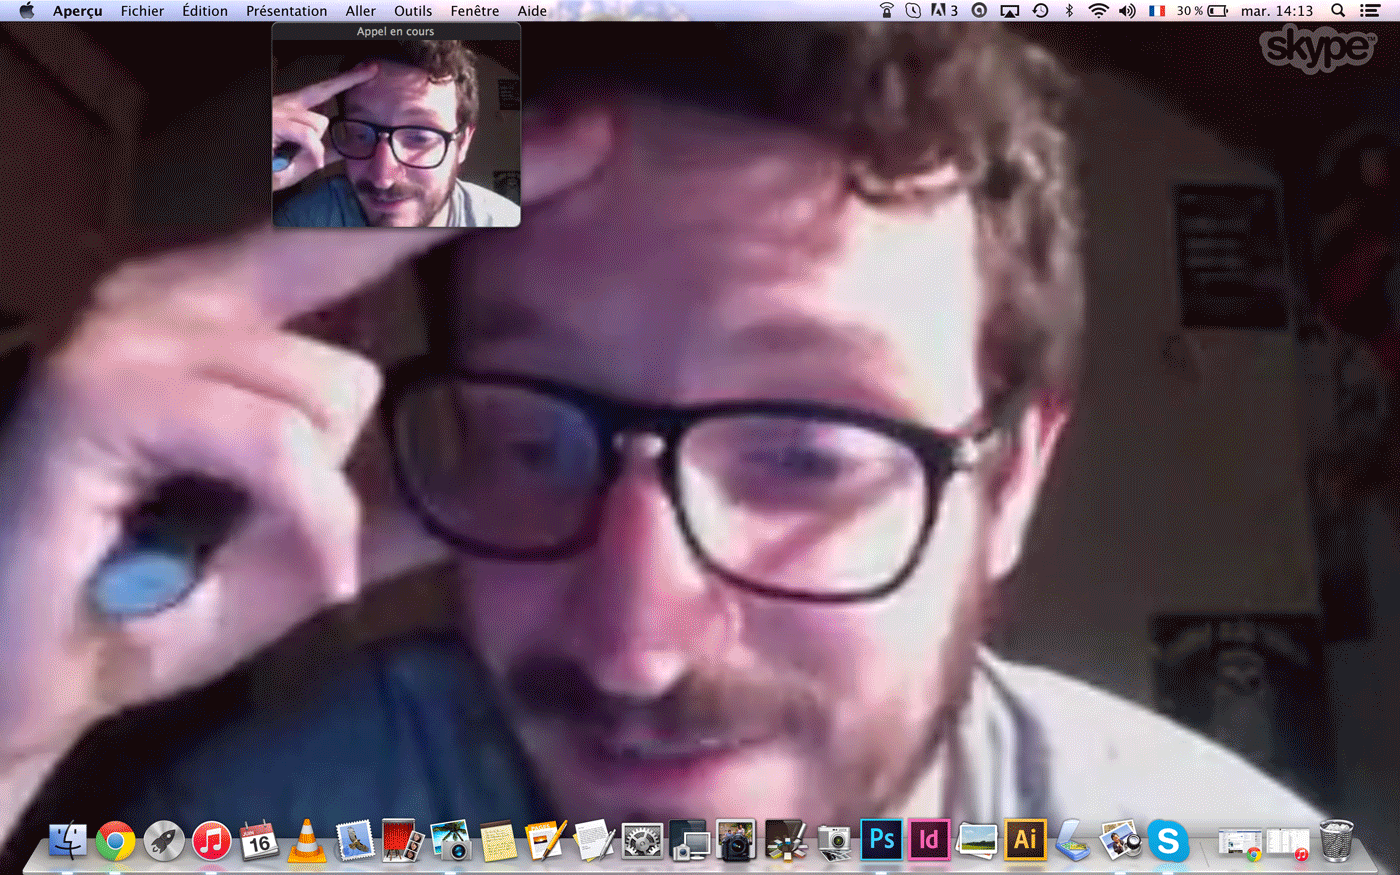Screen dimensions: 1400x875
Task: Open Notification Center list icon
Action: pos(1371,11)
